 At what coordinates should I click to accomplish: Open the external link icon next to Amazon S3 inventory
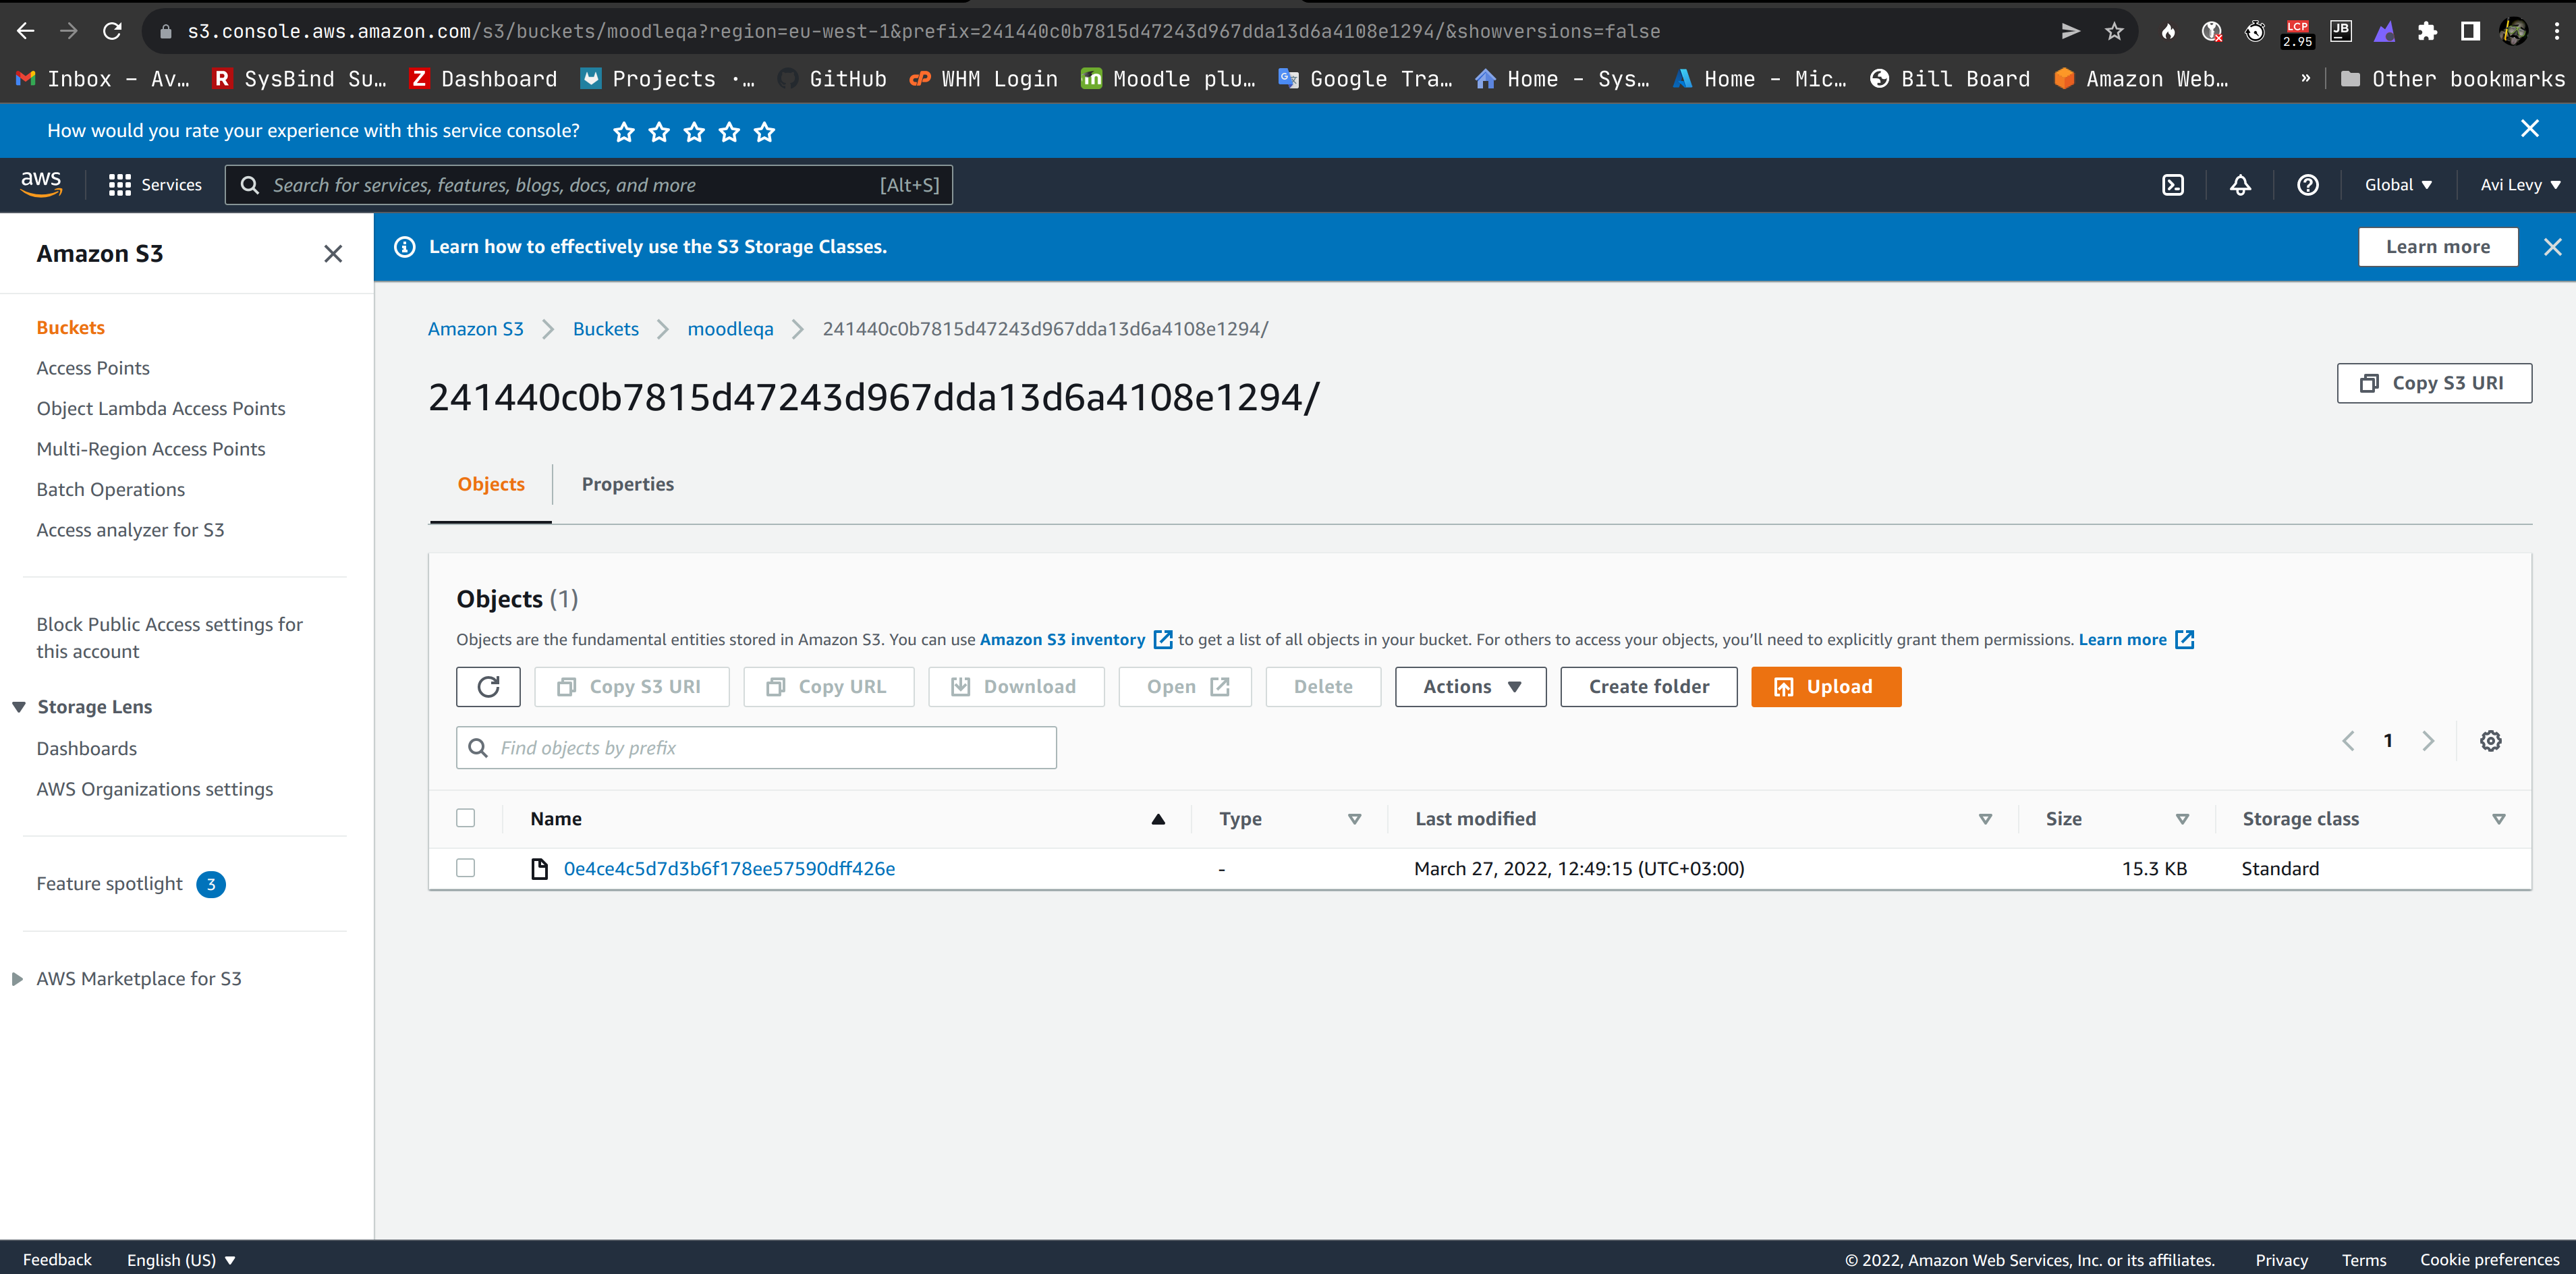click(1162, 639)
